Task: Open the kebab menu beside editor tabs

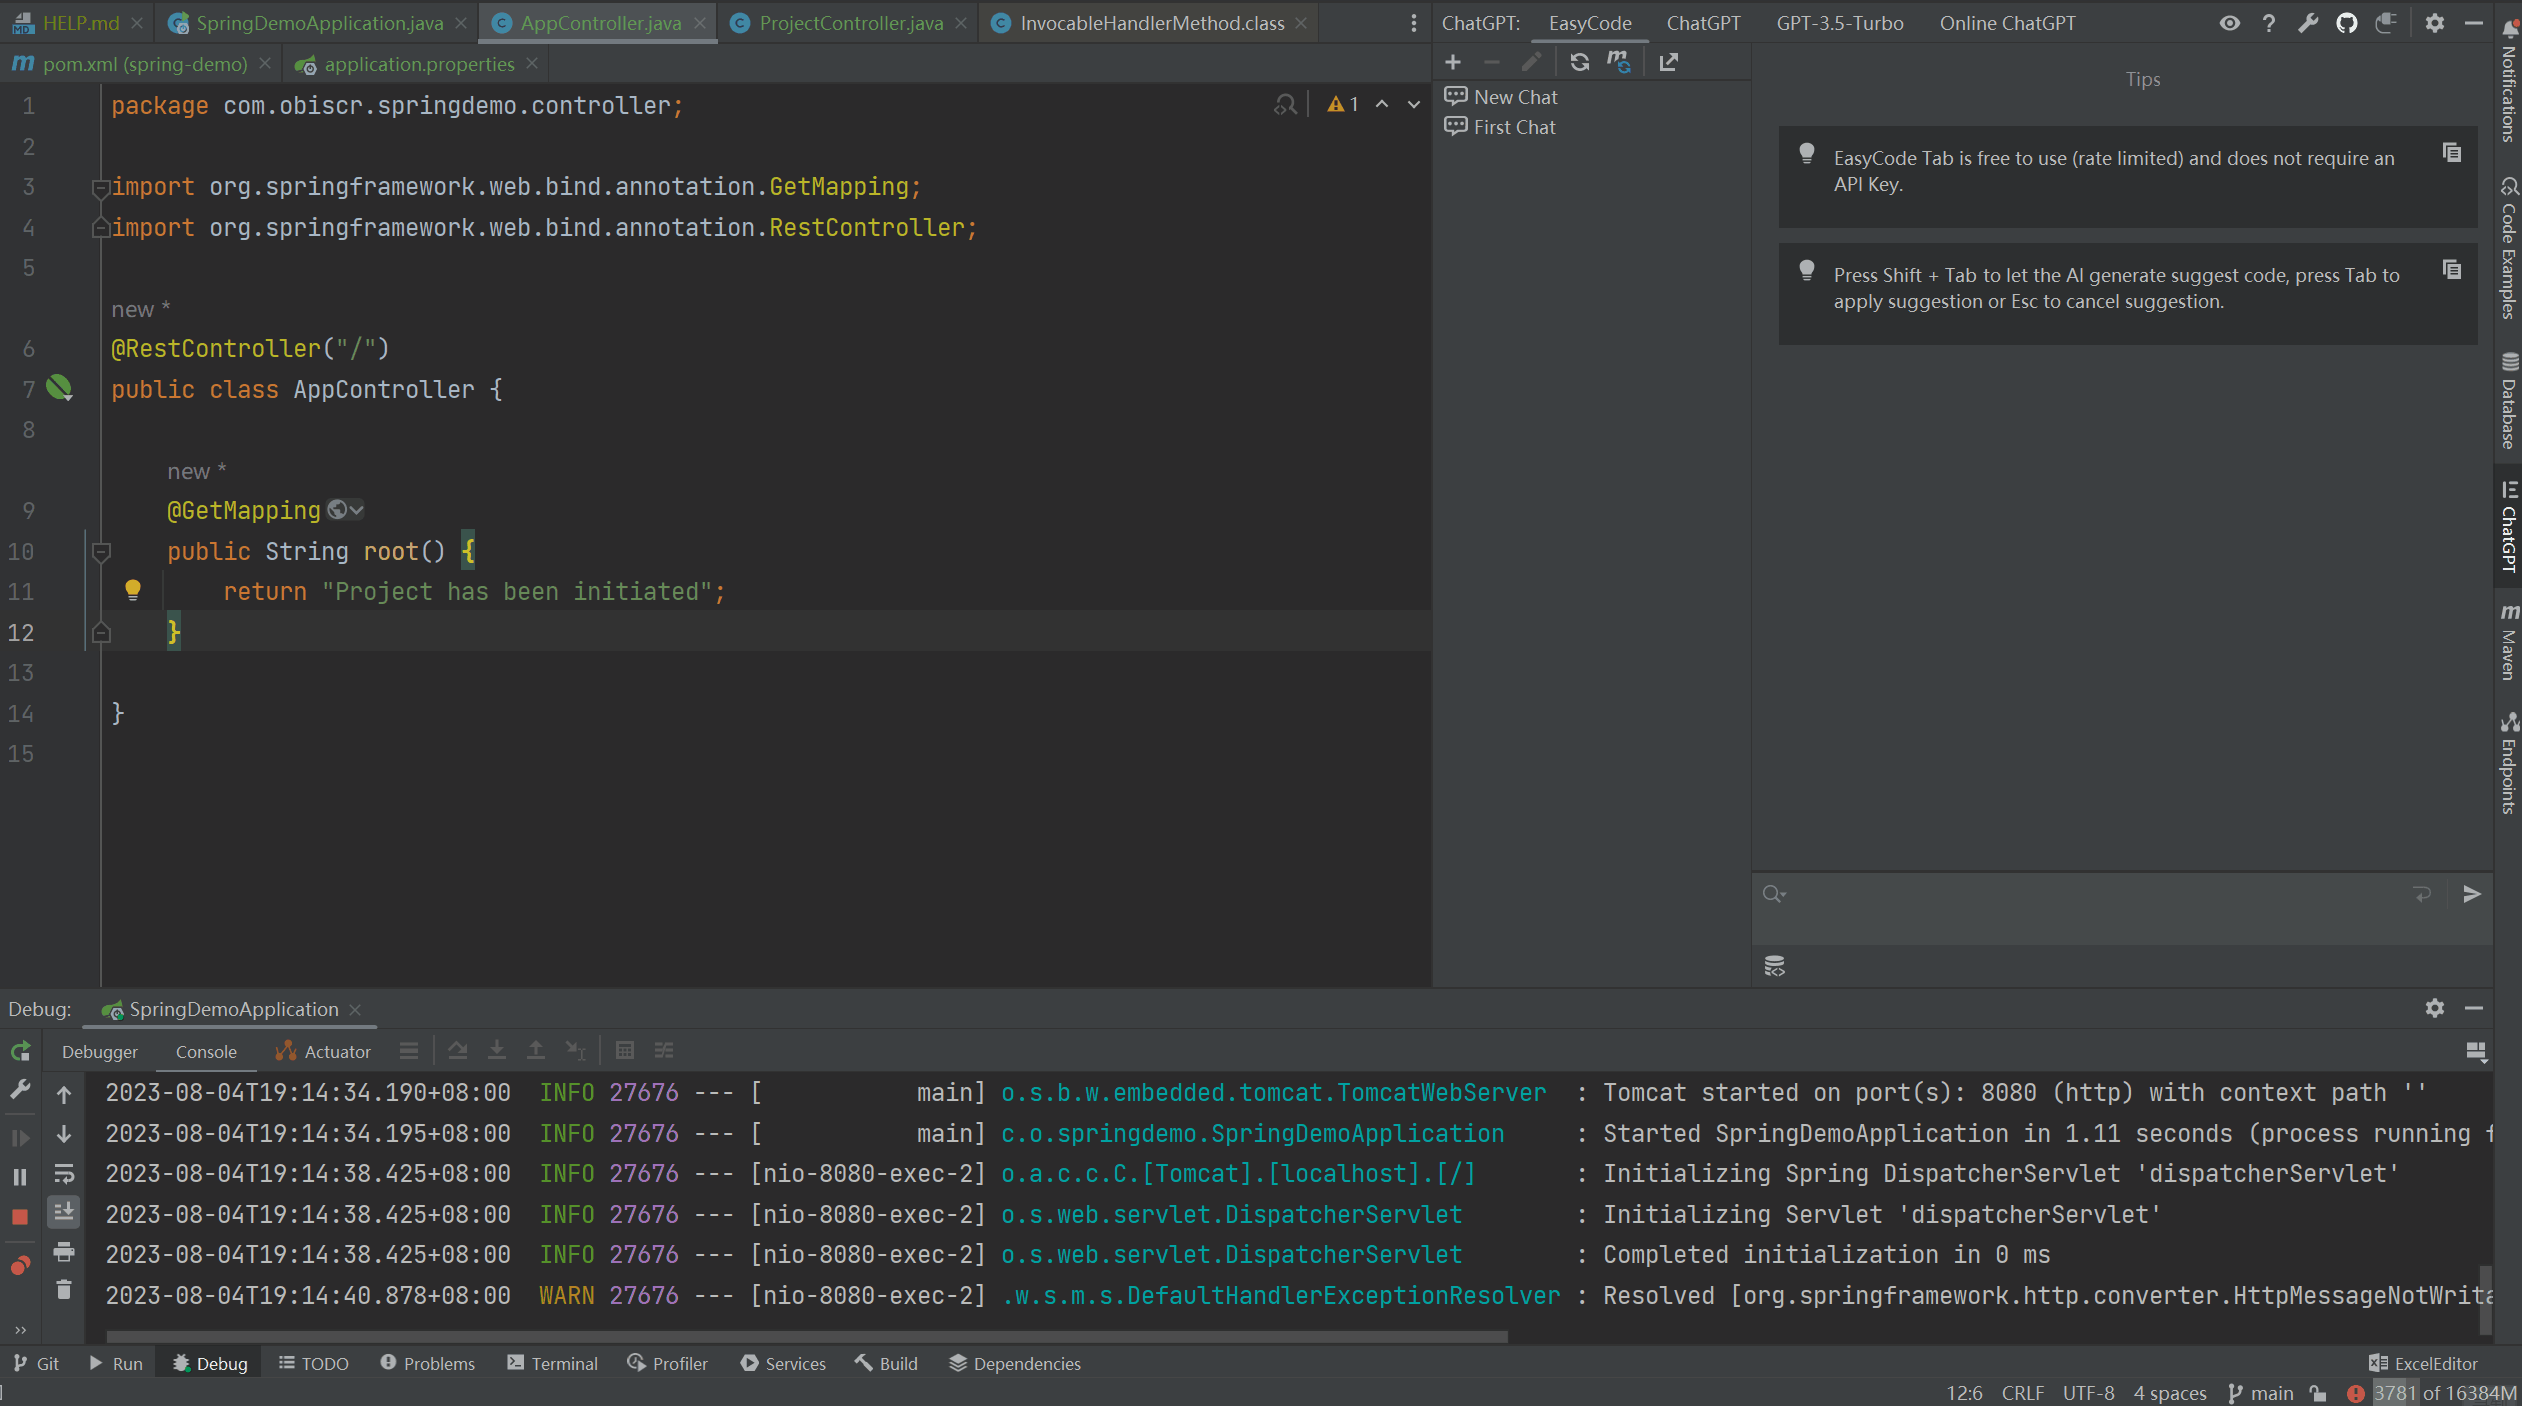Action: (1412, 23)
